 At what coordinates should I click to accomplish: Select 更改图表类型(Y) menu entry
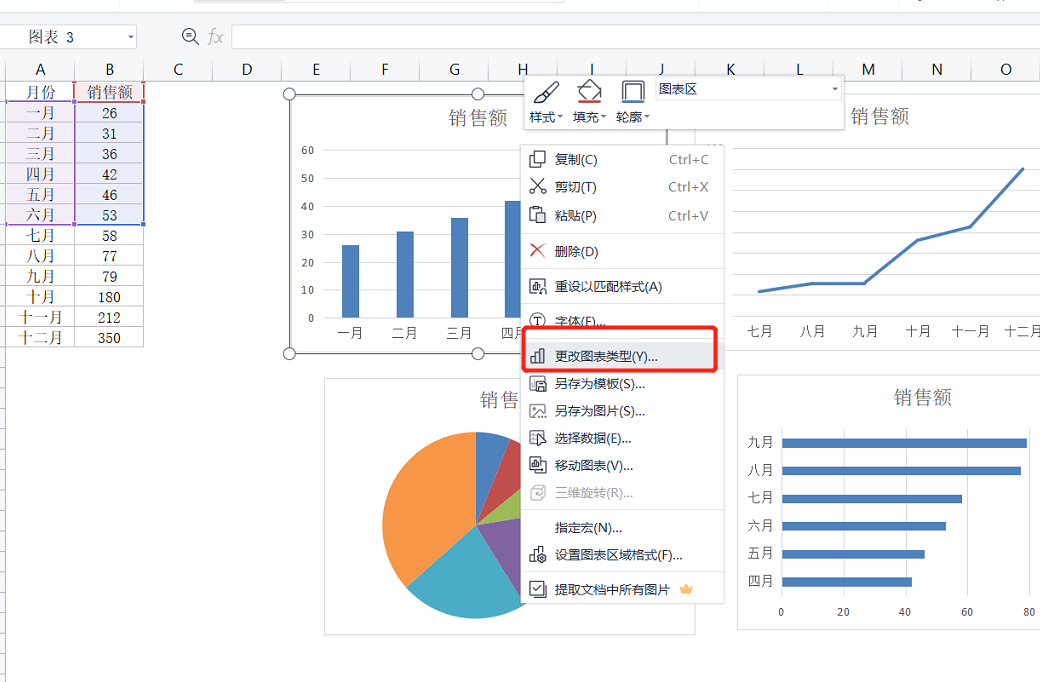622,356
